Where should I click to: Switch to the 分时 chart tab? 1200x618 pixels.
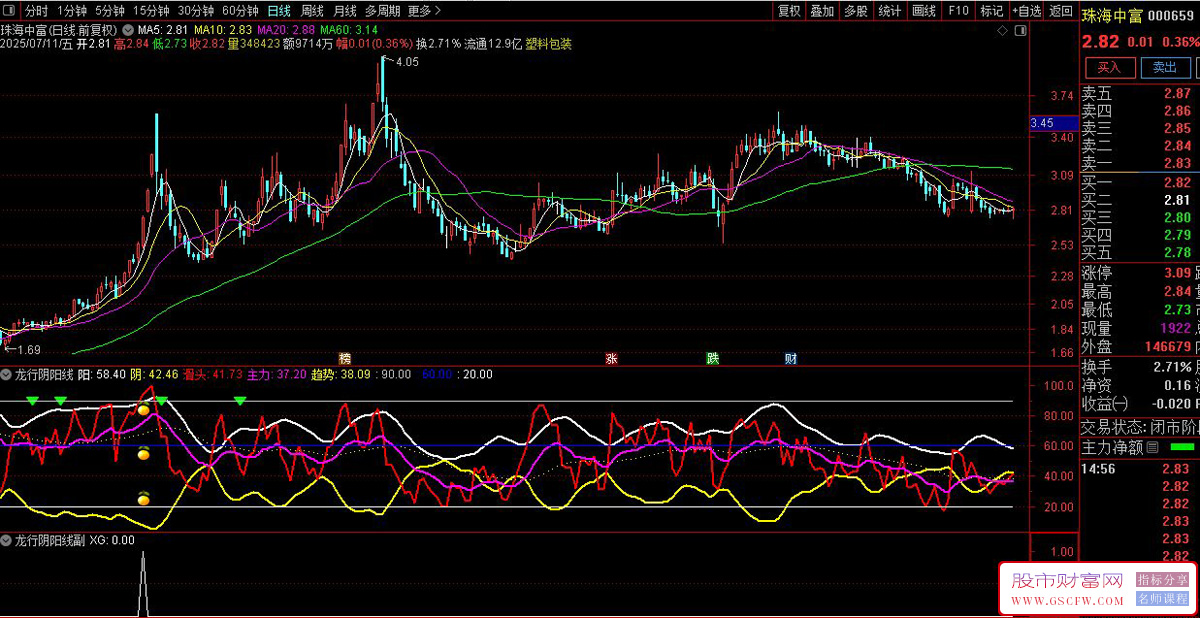click(x=36, y=11)
